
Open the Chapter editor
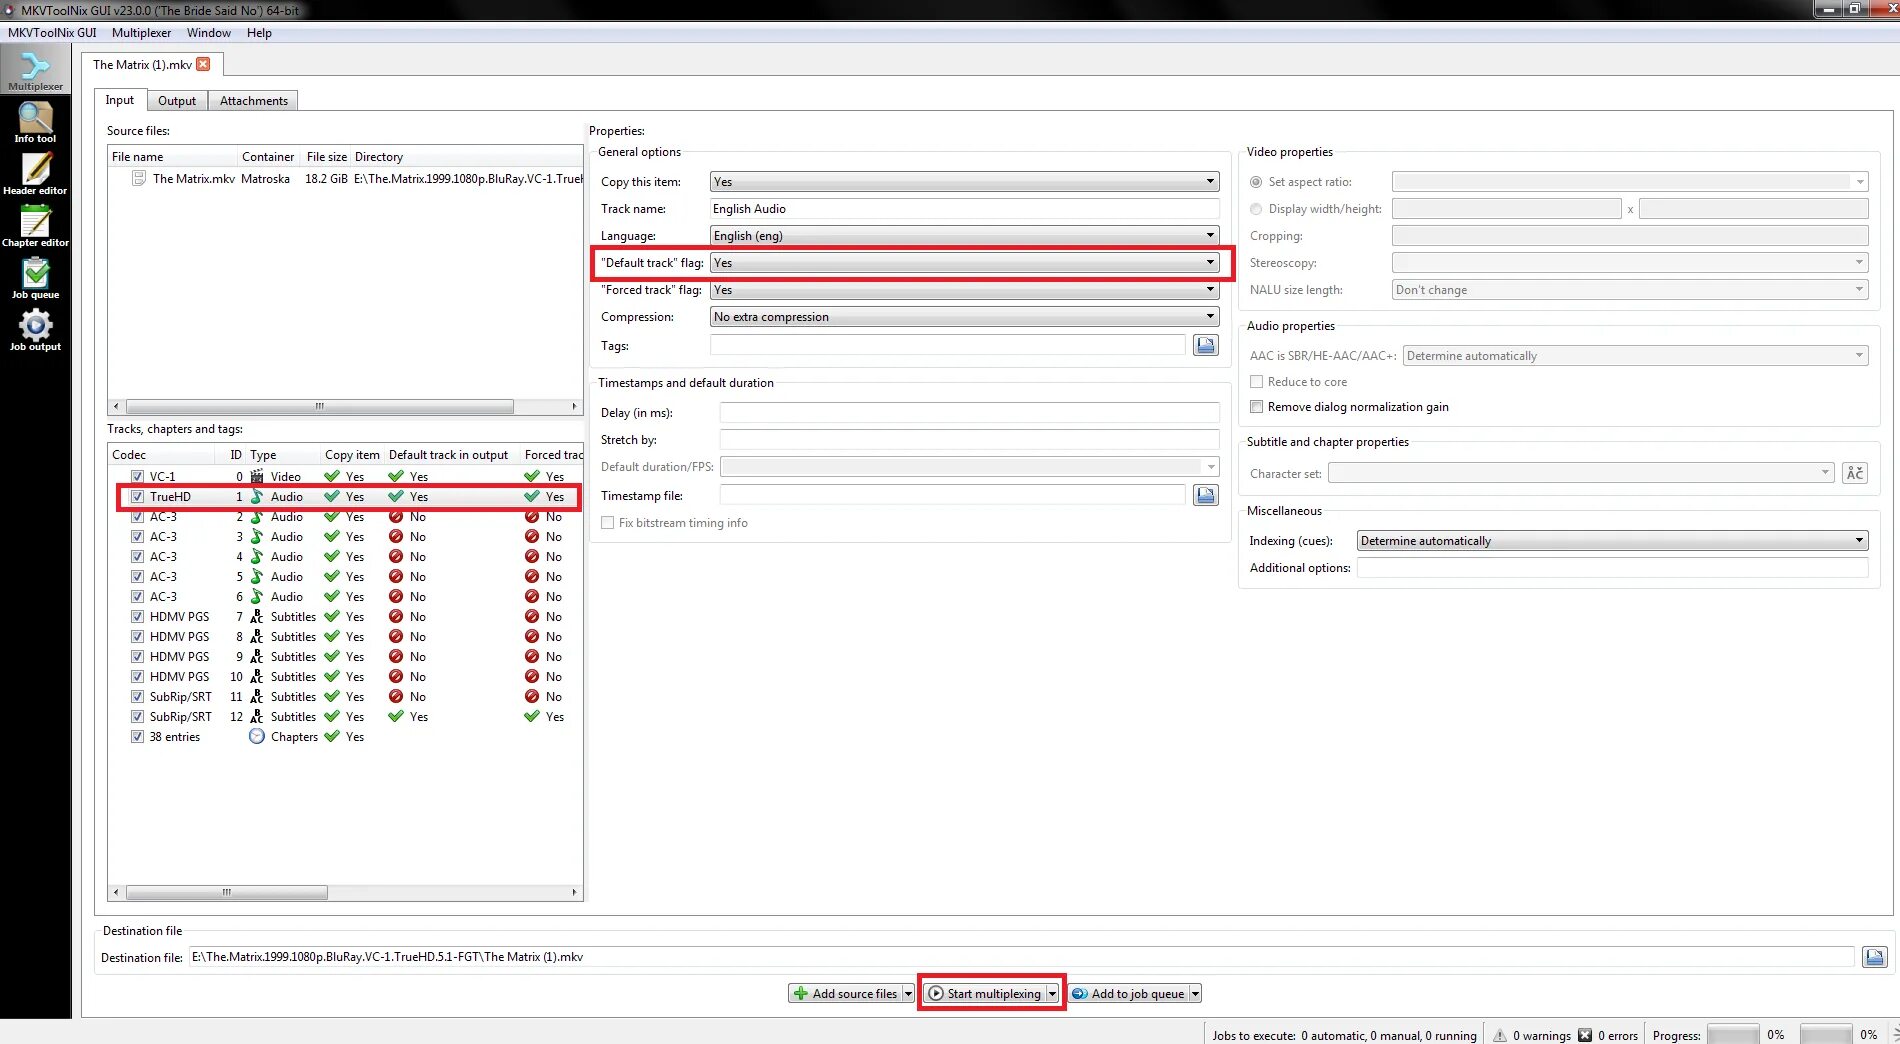click(35, 226)
